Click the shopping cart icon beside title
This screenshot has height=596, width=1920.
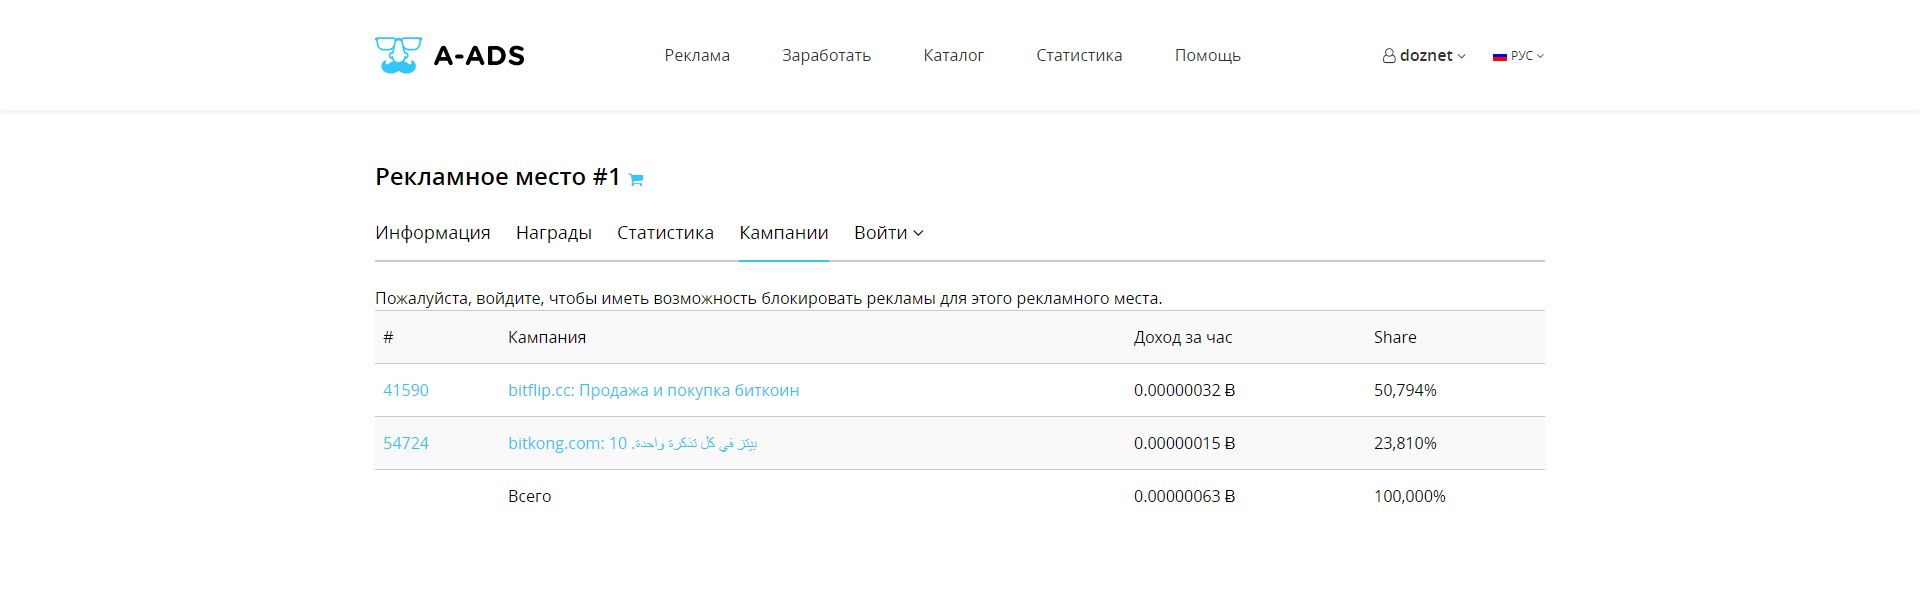(x=636, y=180)
